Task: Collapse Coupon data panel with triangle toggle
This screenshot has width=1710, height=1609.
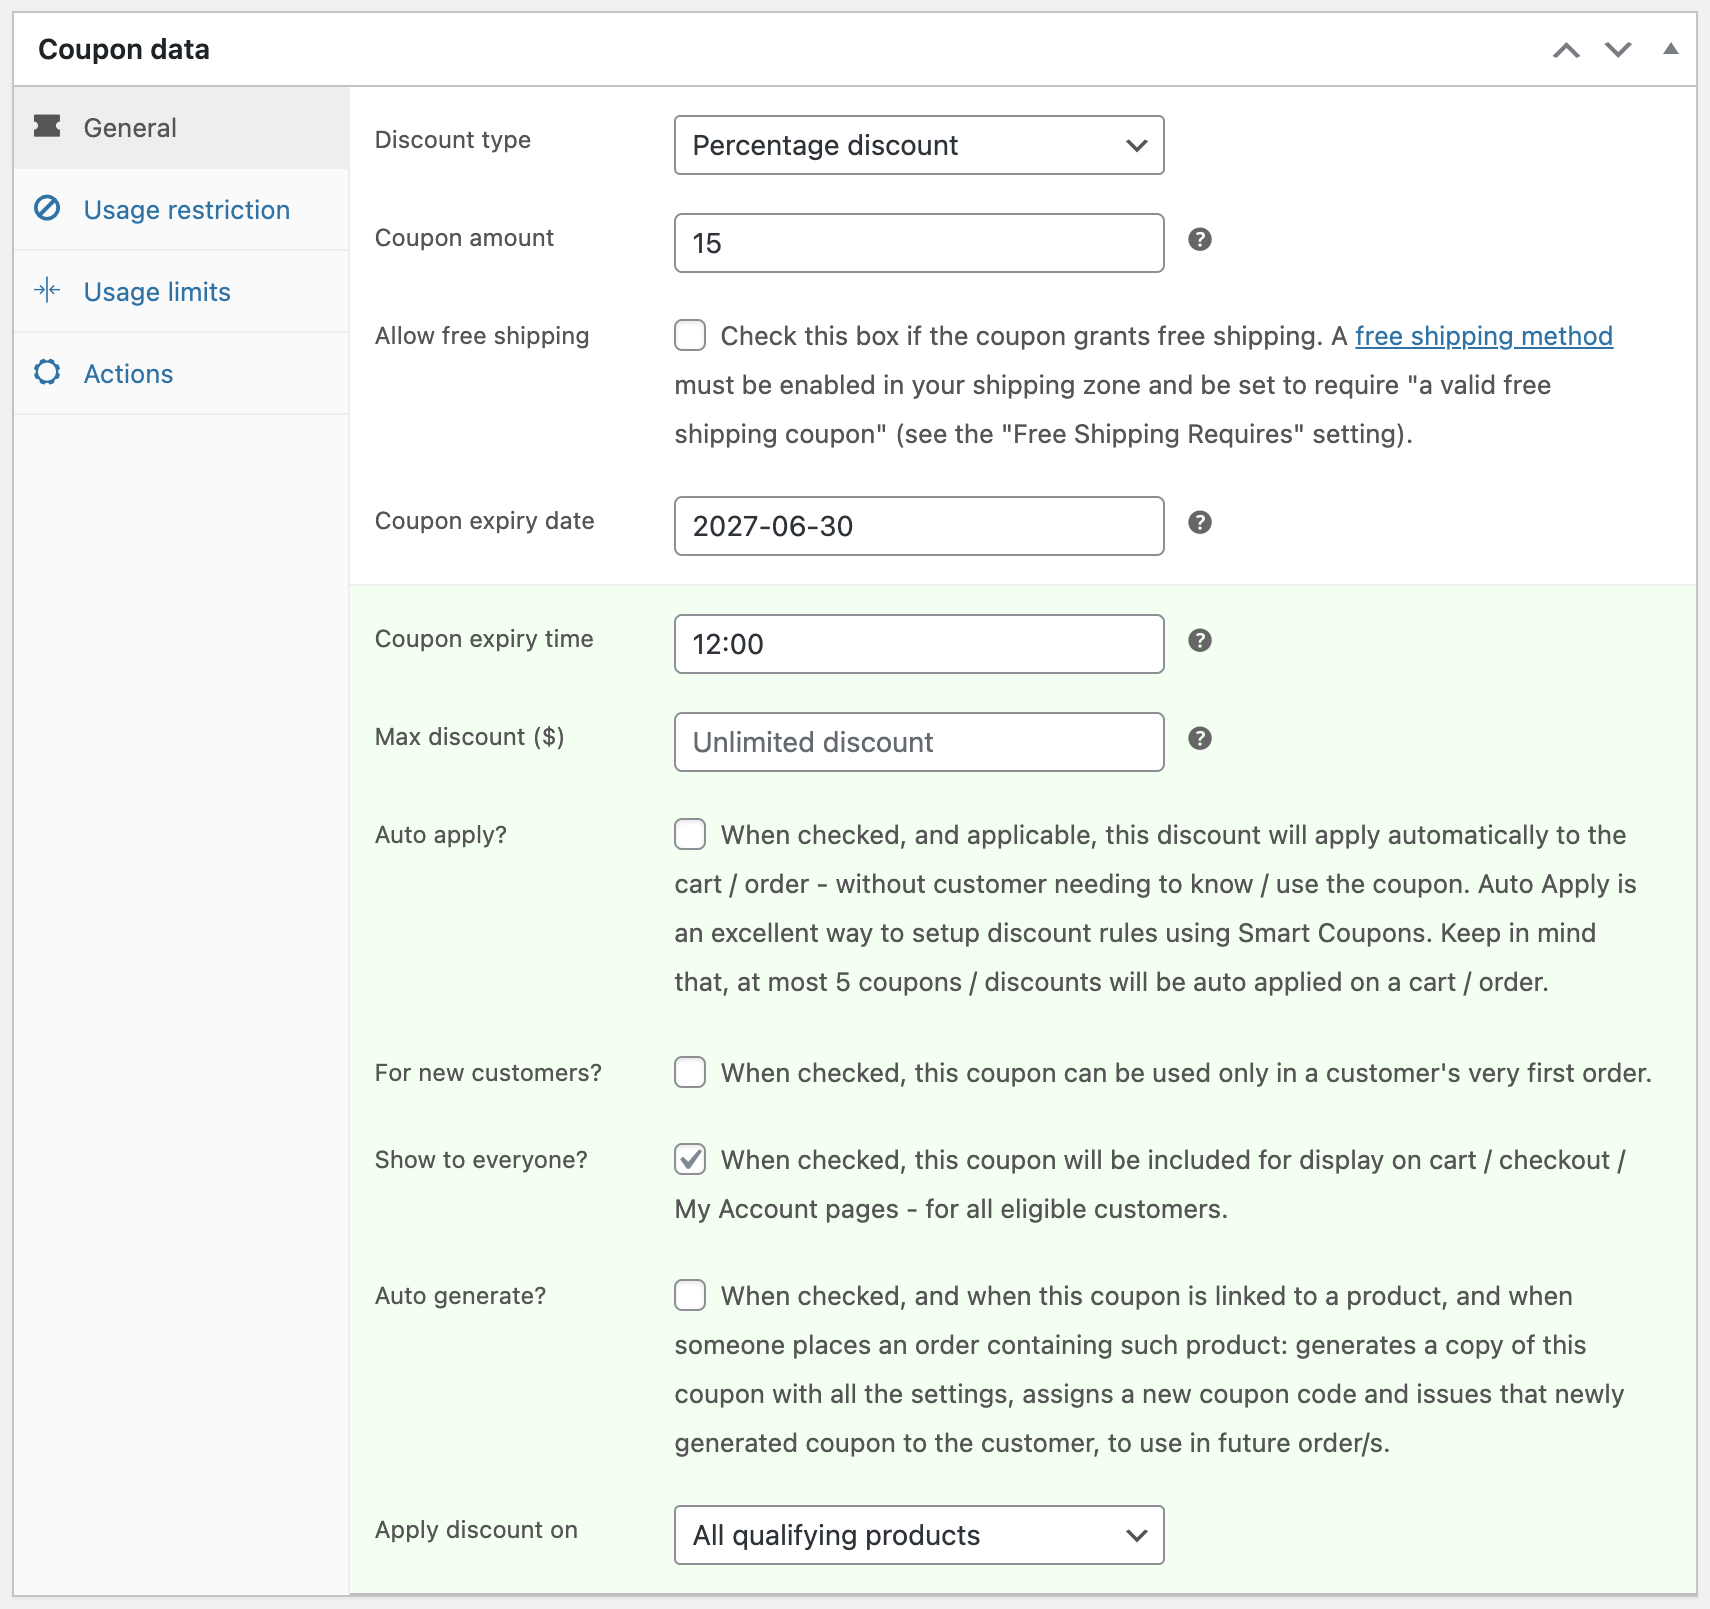Action: coord(1670,49)
